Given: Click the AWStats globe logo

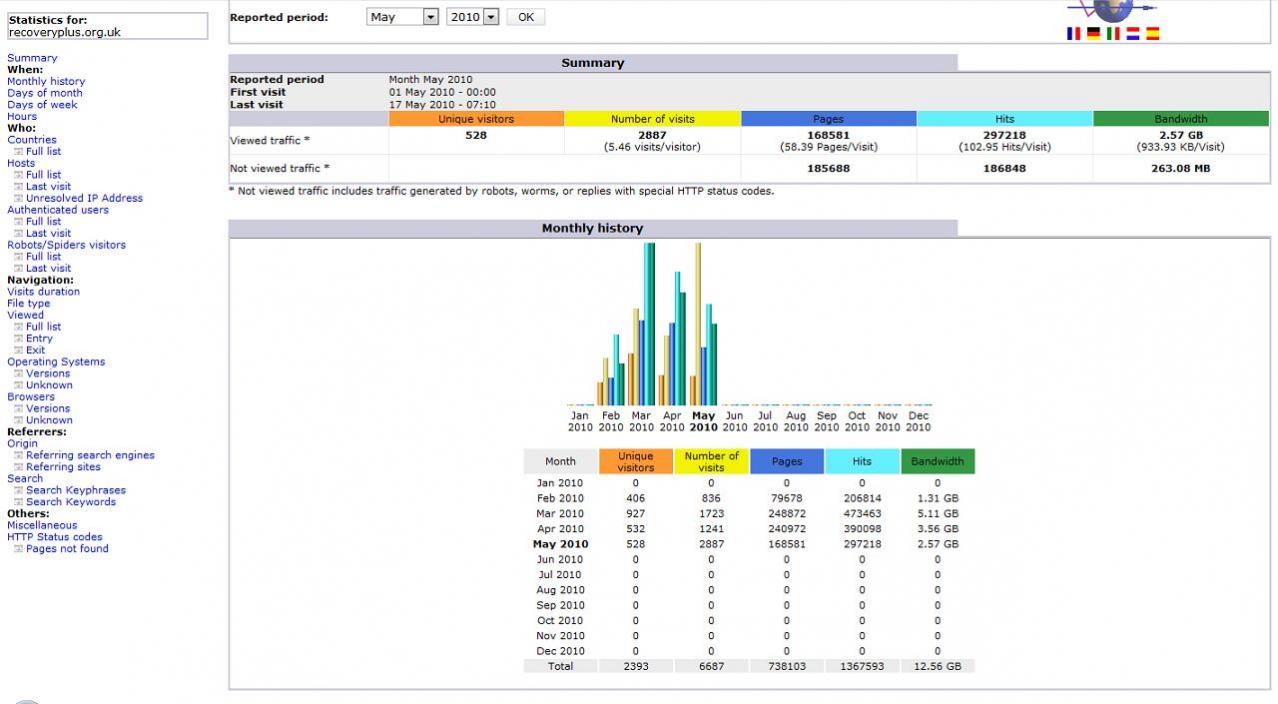Looking at the screenshot, I should point(1111,10).
